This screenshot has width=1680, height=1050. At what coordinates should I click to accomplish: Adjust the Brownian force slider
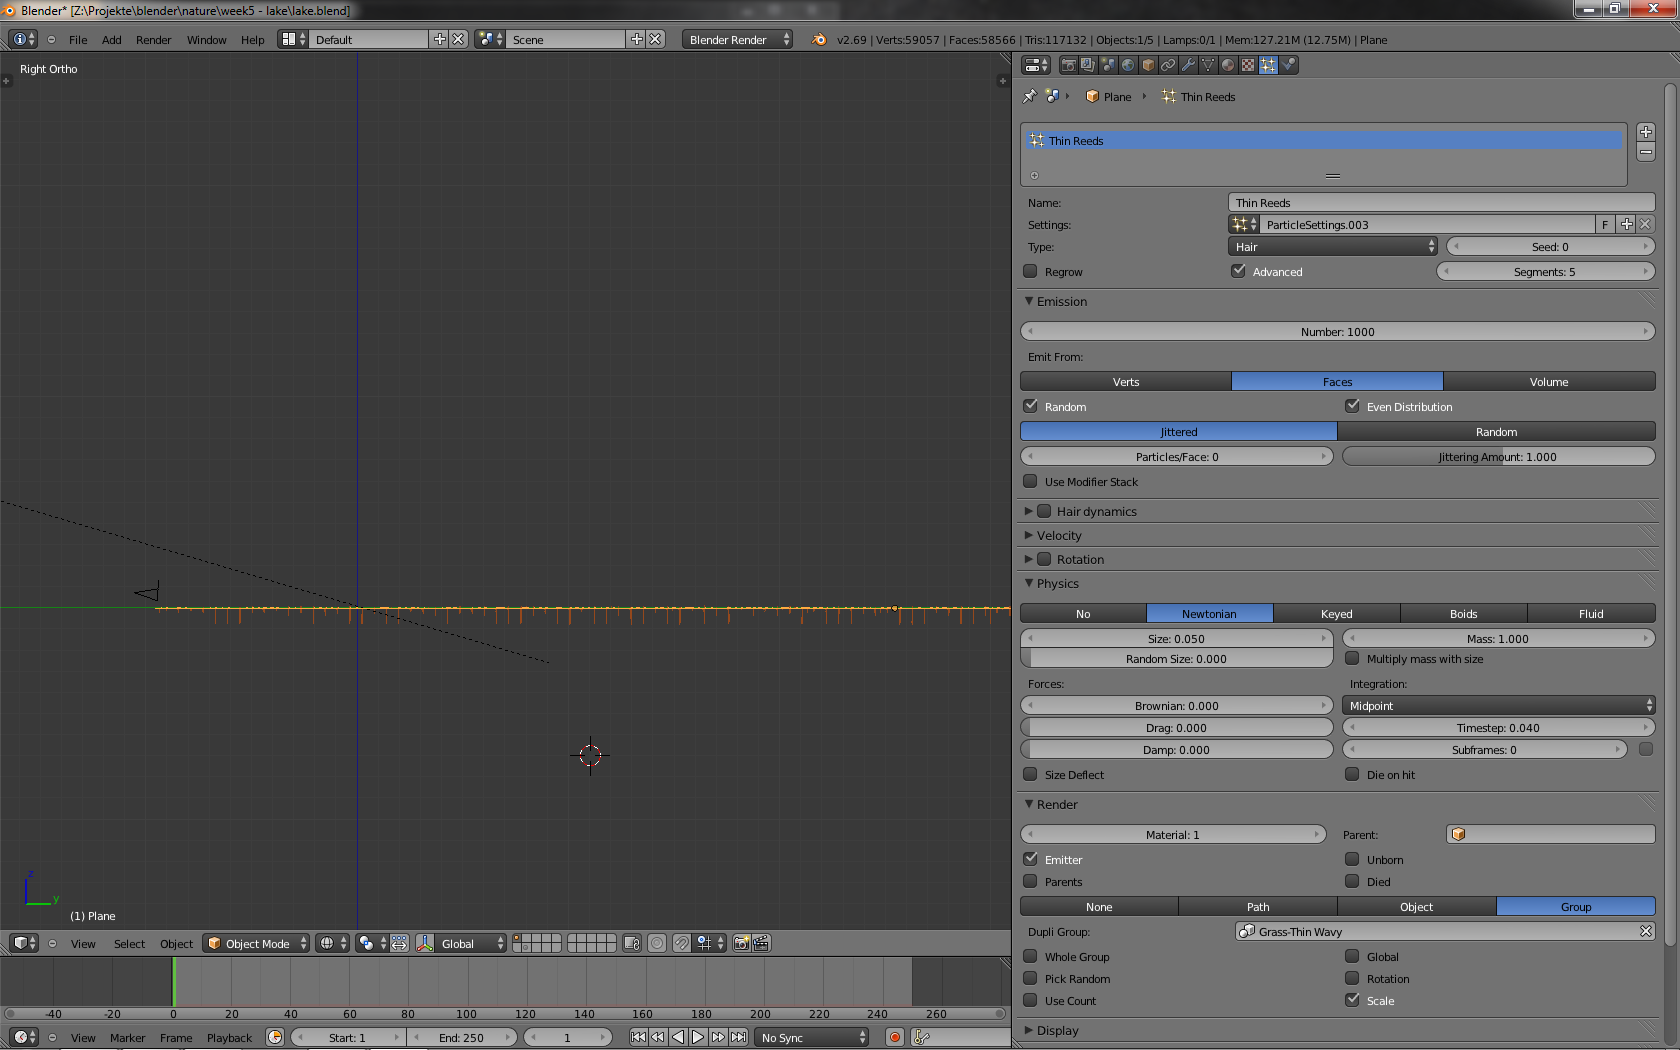coord(1176,705)
